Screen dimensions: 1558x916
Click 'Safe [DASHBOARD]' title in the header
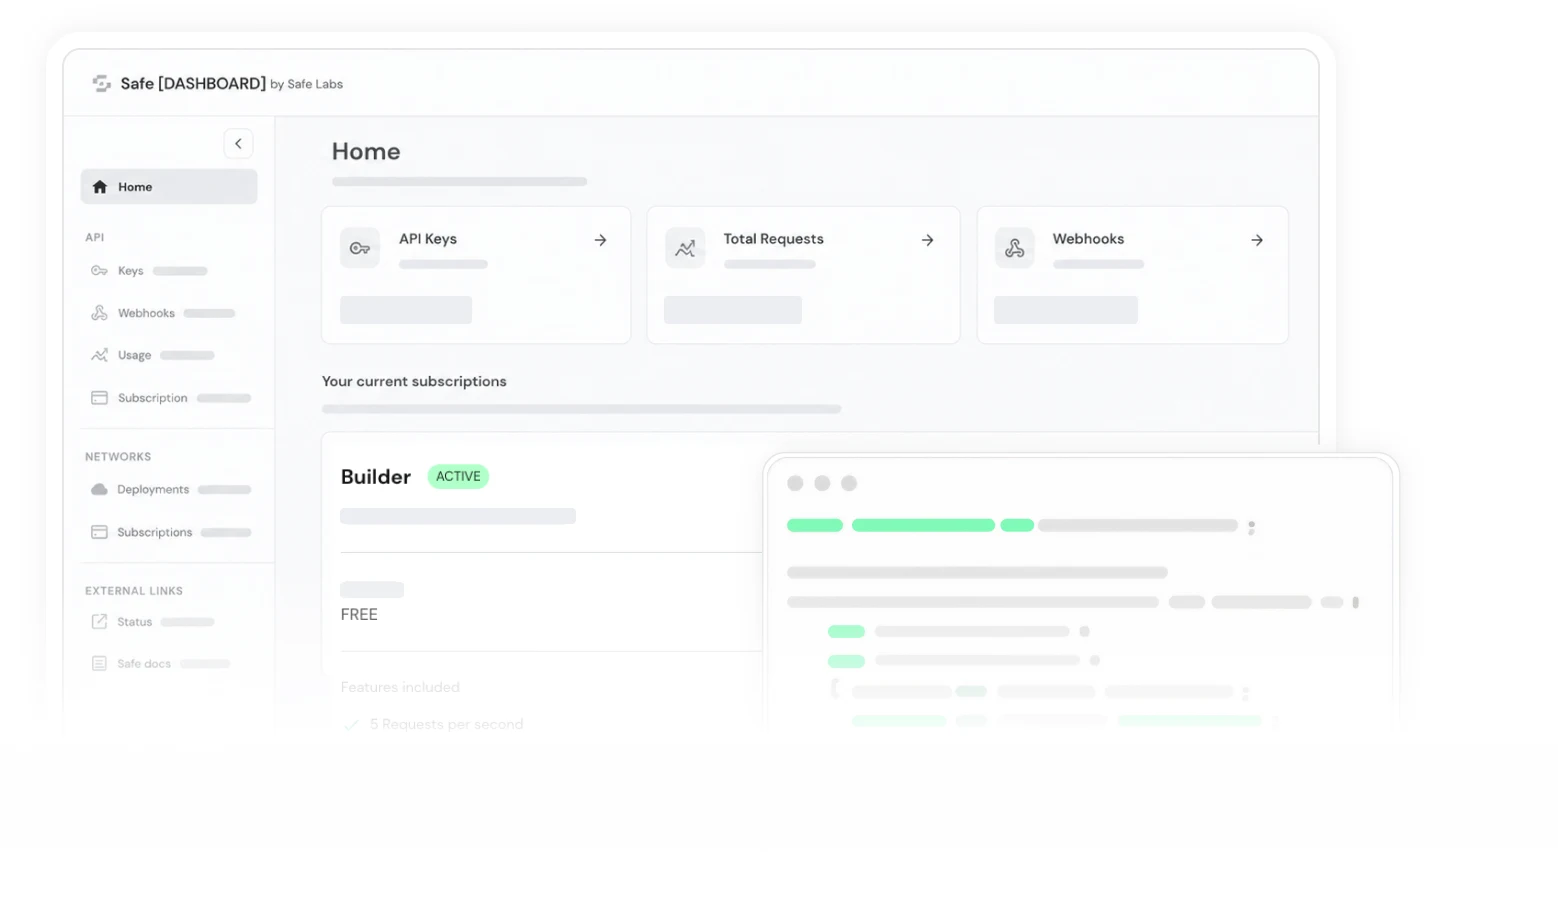click(x=193, y=84)
